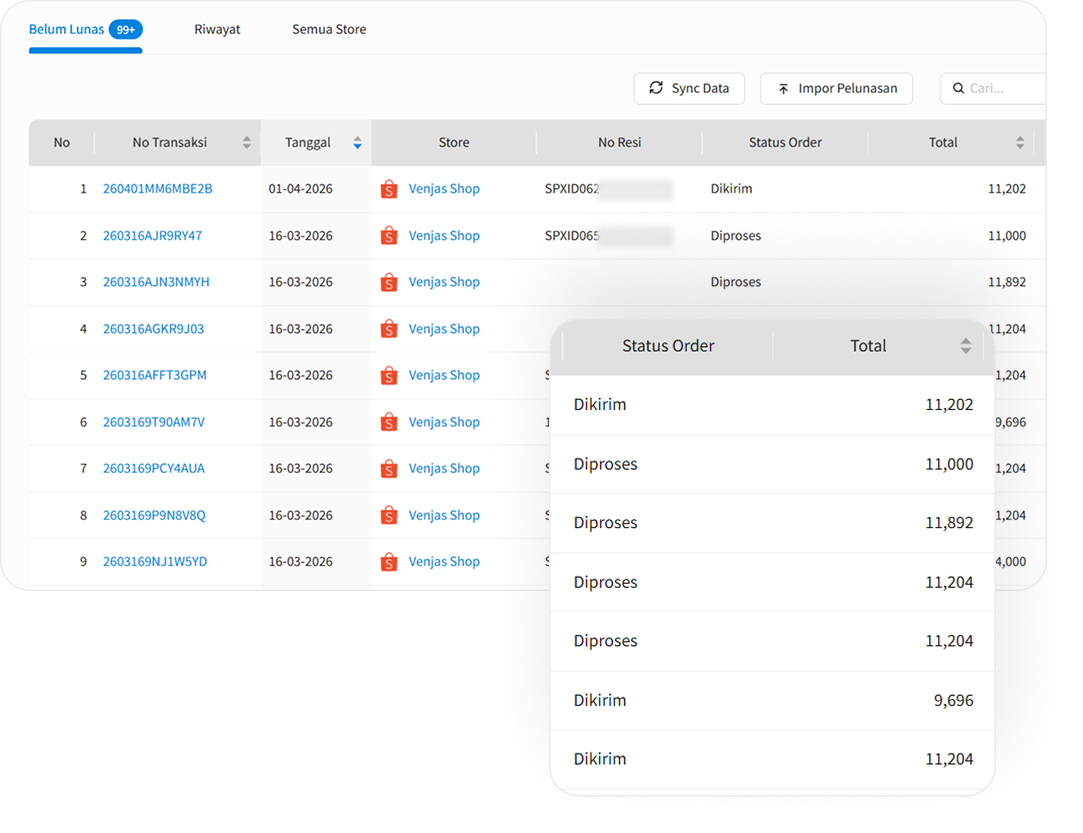1083x833 pixels.
Task: Switch to the Riwayat tab
Action: pos(217,29)
